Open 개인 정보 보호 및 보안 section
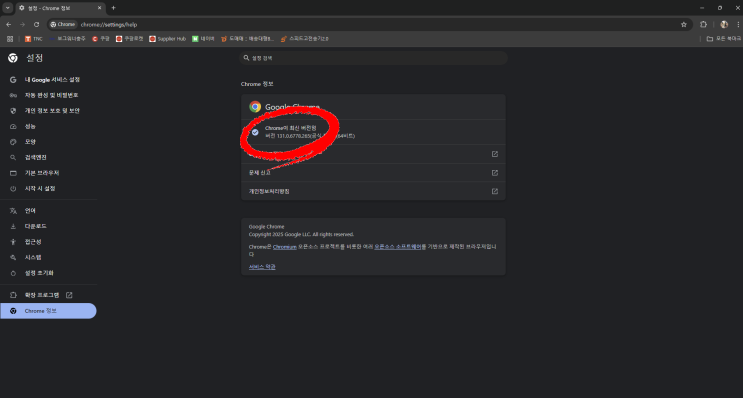Viewport: 743px width, 398px height. [x=48, y=111]
